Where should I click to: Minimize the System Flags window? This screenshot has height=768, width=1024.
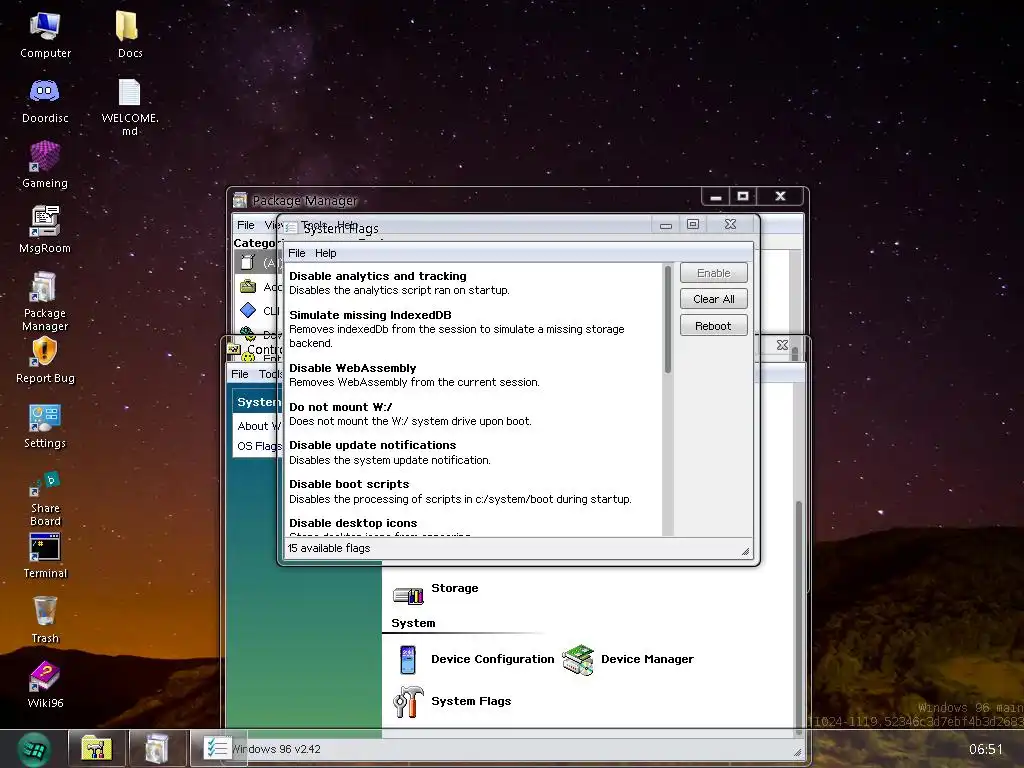(665, 224)
